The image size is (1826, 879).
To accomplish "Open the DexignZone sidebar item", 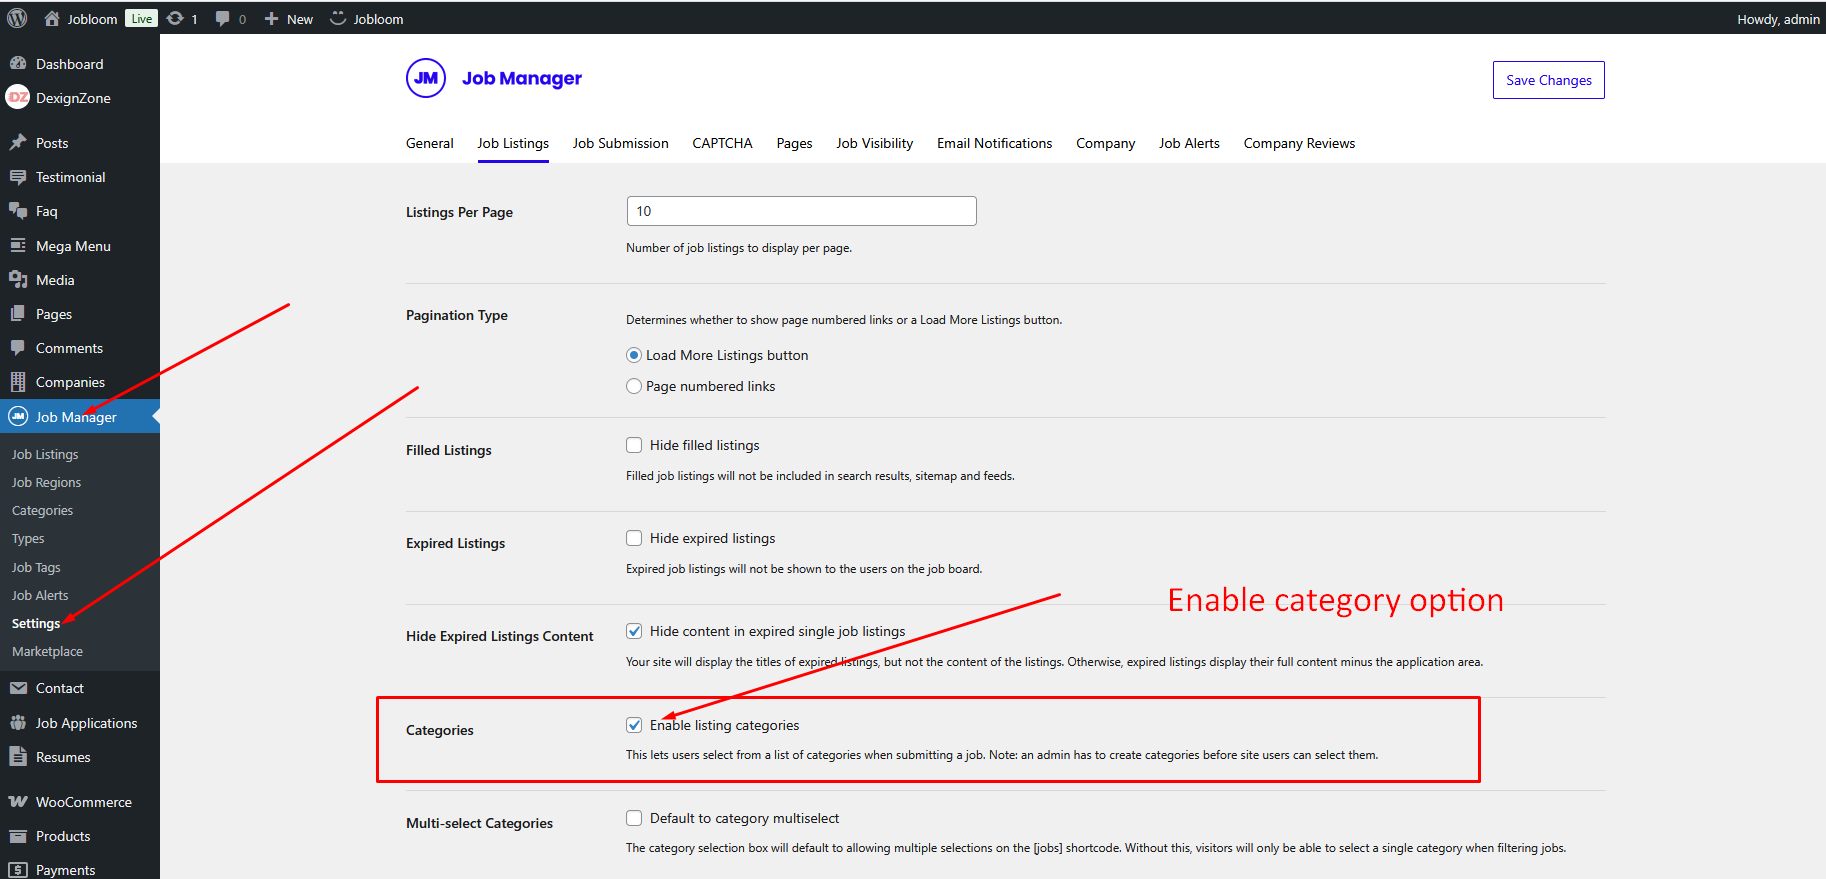I will coord(73,98).
